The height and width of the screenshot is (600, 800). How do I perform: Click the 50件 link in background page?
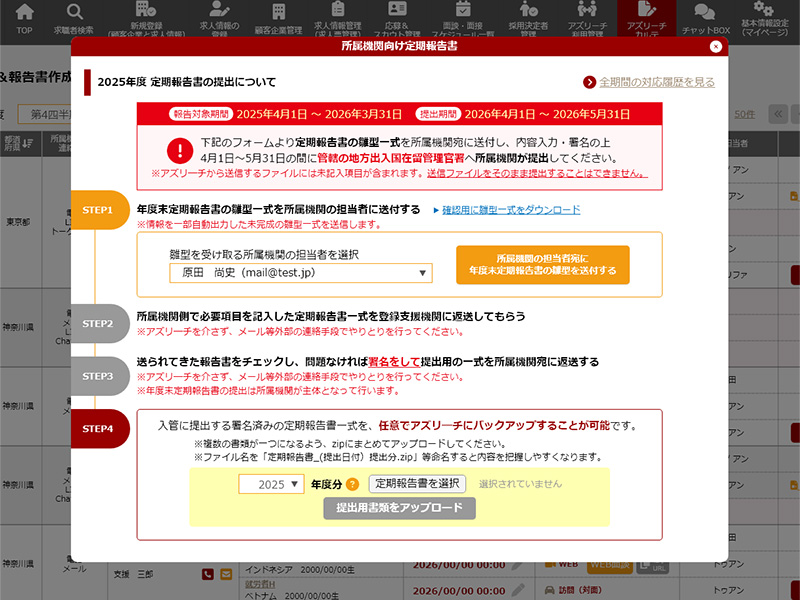[744, 114]
